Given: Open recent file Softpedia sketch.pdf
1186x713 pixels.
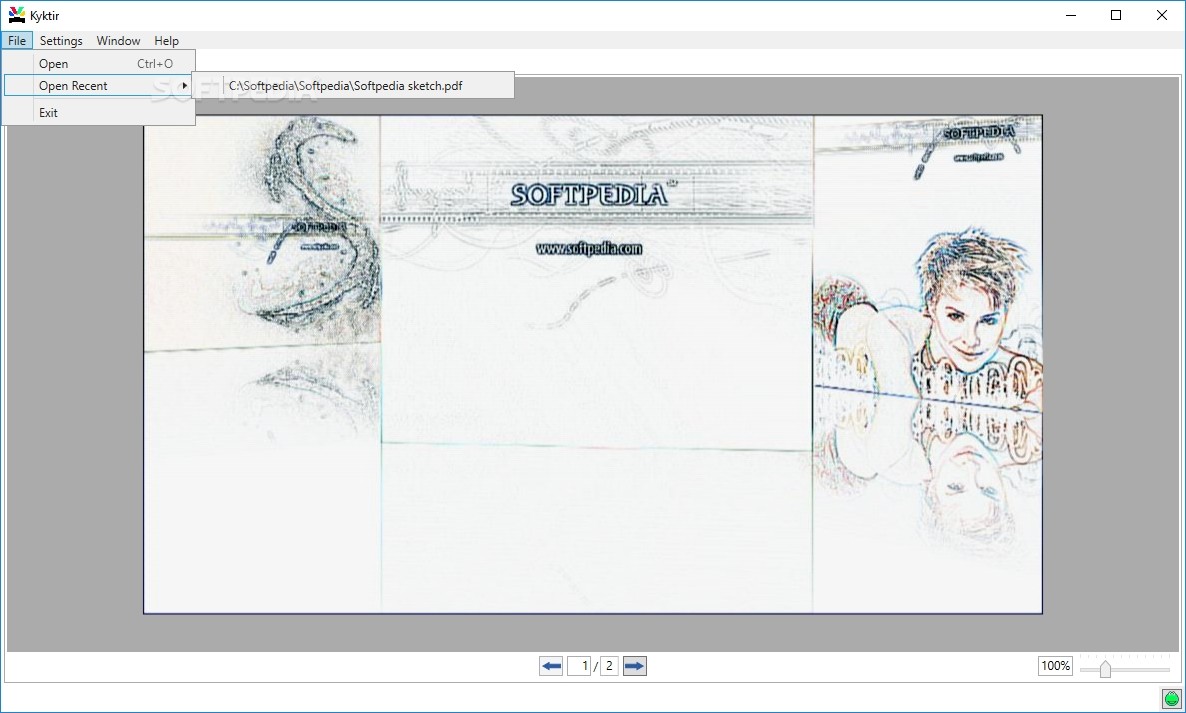Looking at the screenshot, I should point(353,85).
